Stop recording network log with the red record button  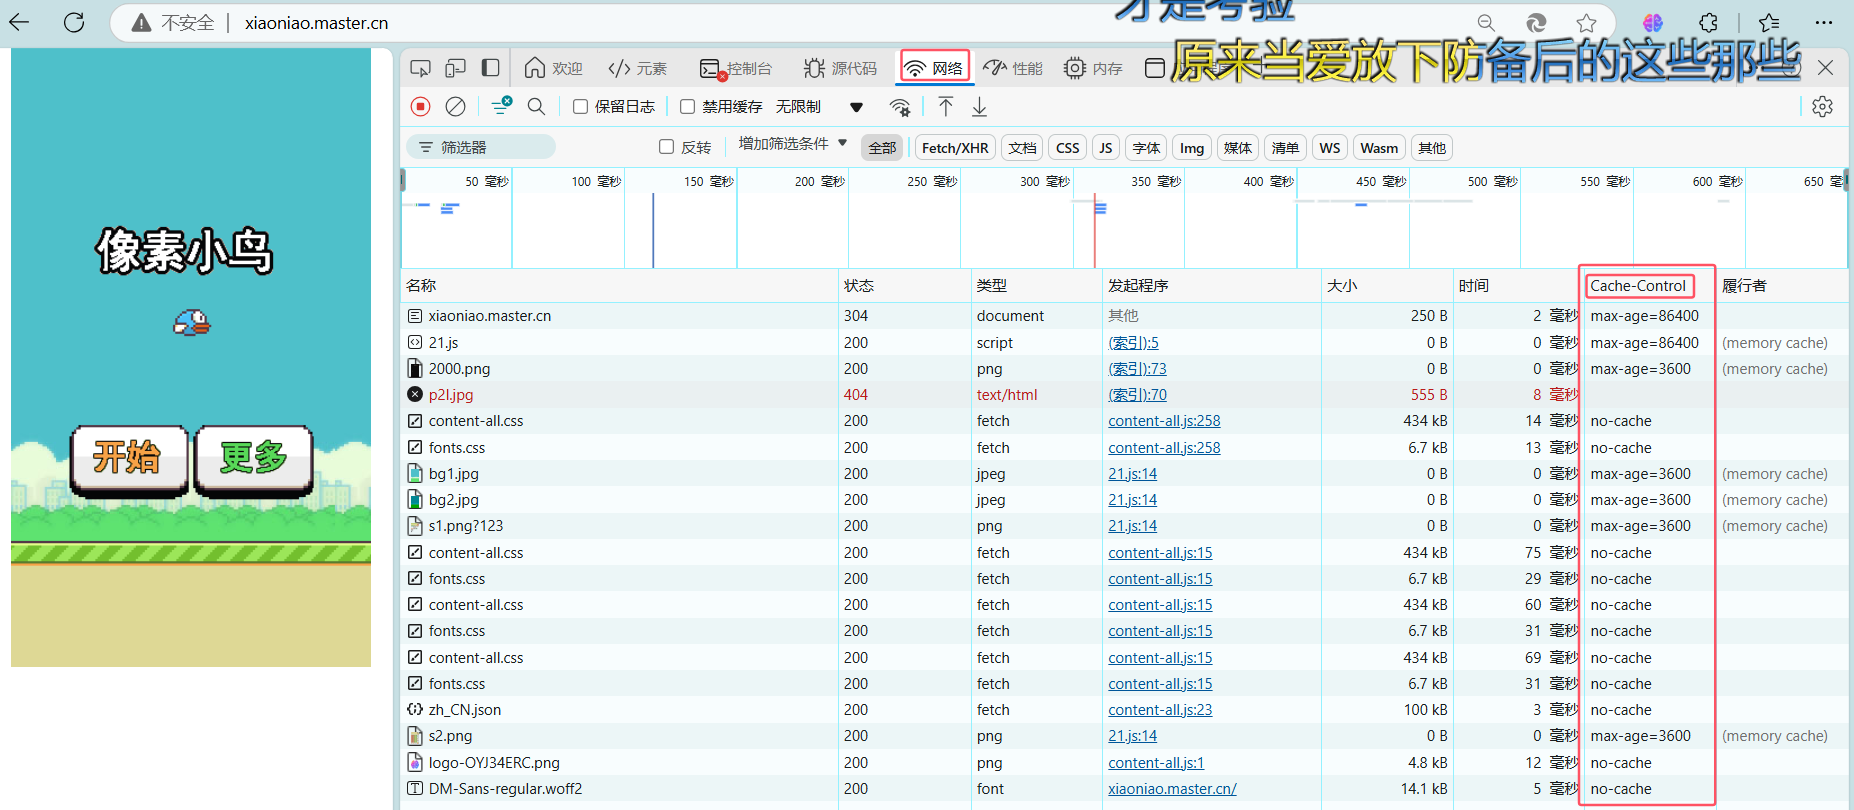click(x=421, y=106)
